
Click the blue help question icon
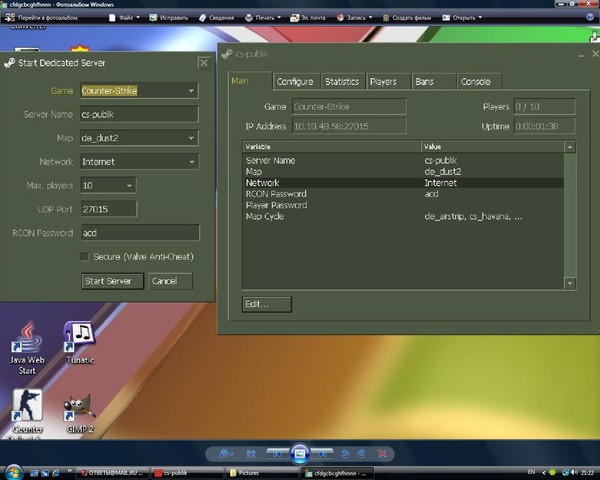point(590,17)
